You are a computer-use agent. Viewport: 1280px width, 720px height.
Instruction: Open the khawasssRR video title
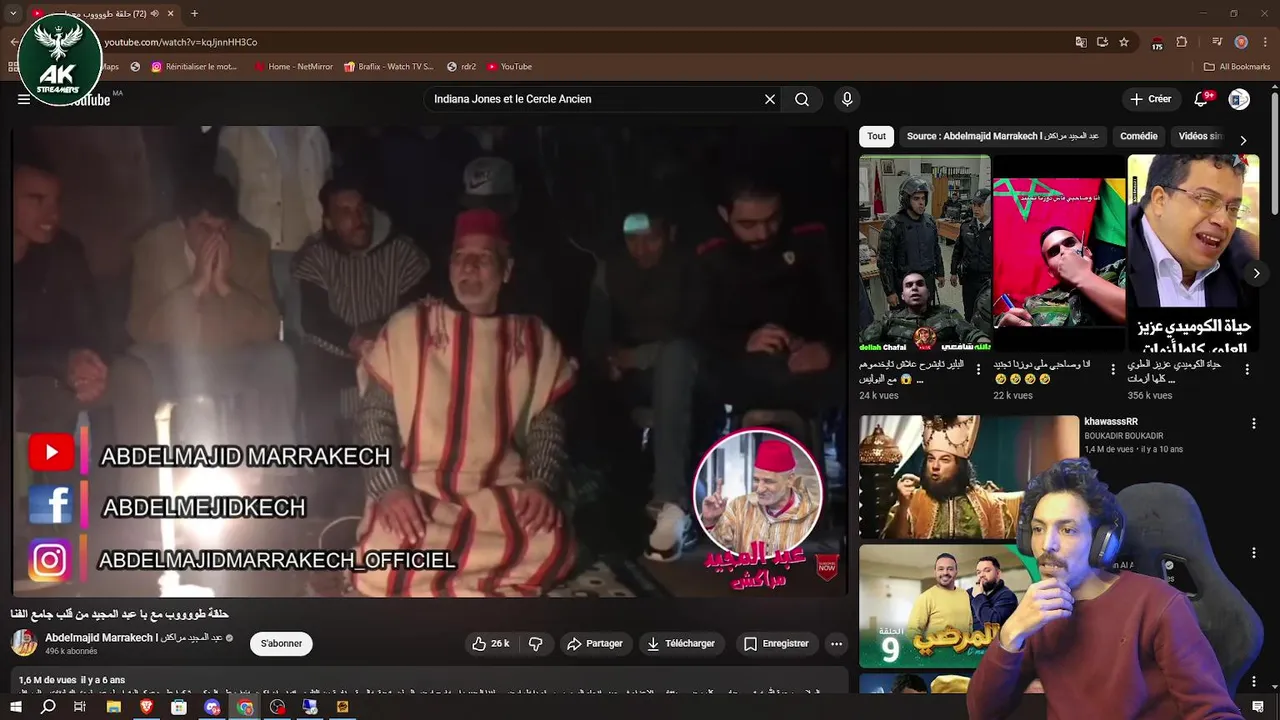coord(1111,422)
